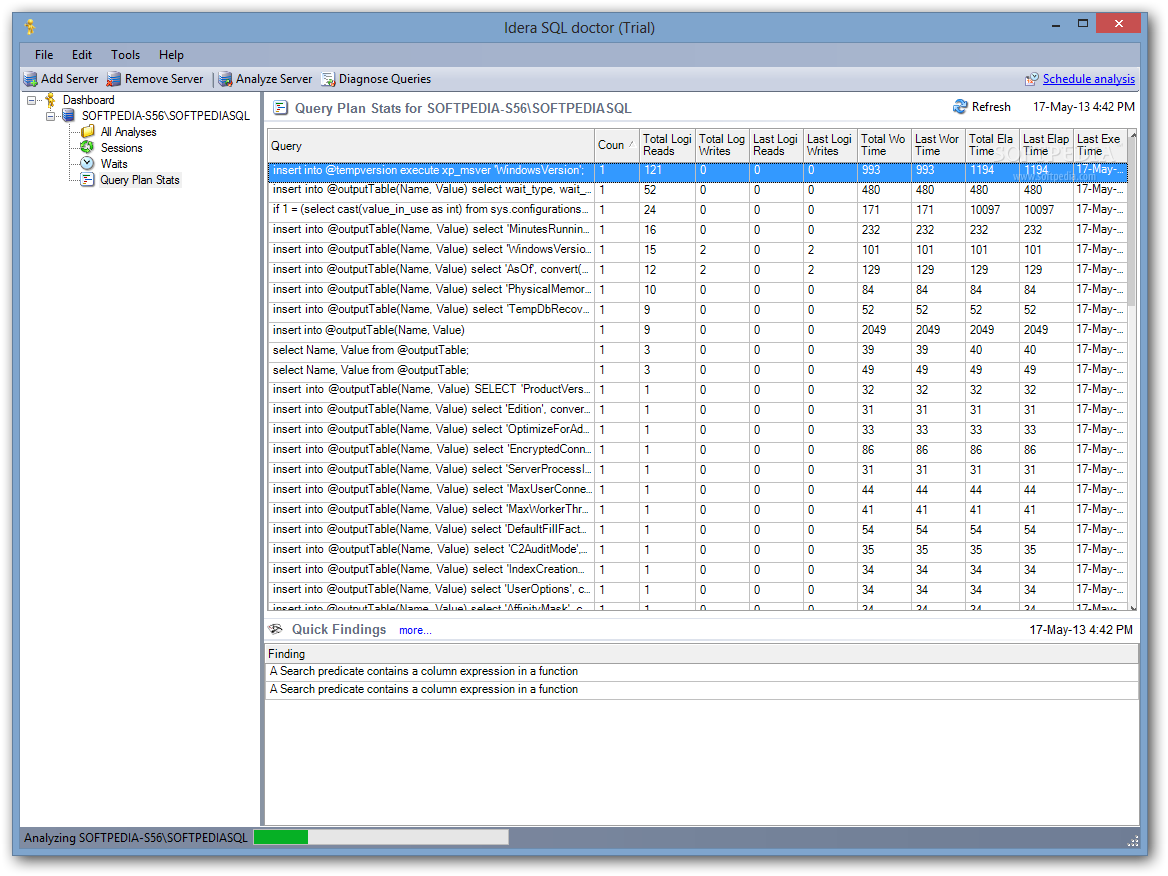Sort by Total Logi Reads column header
The width and height of the screenshot is (1168, 876).
pos(667,145)
